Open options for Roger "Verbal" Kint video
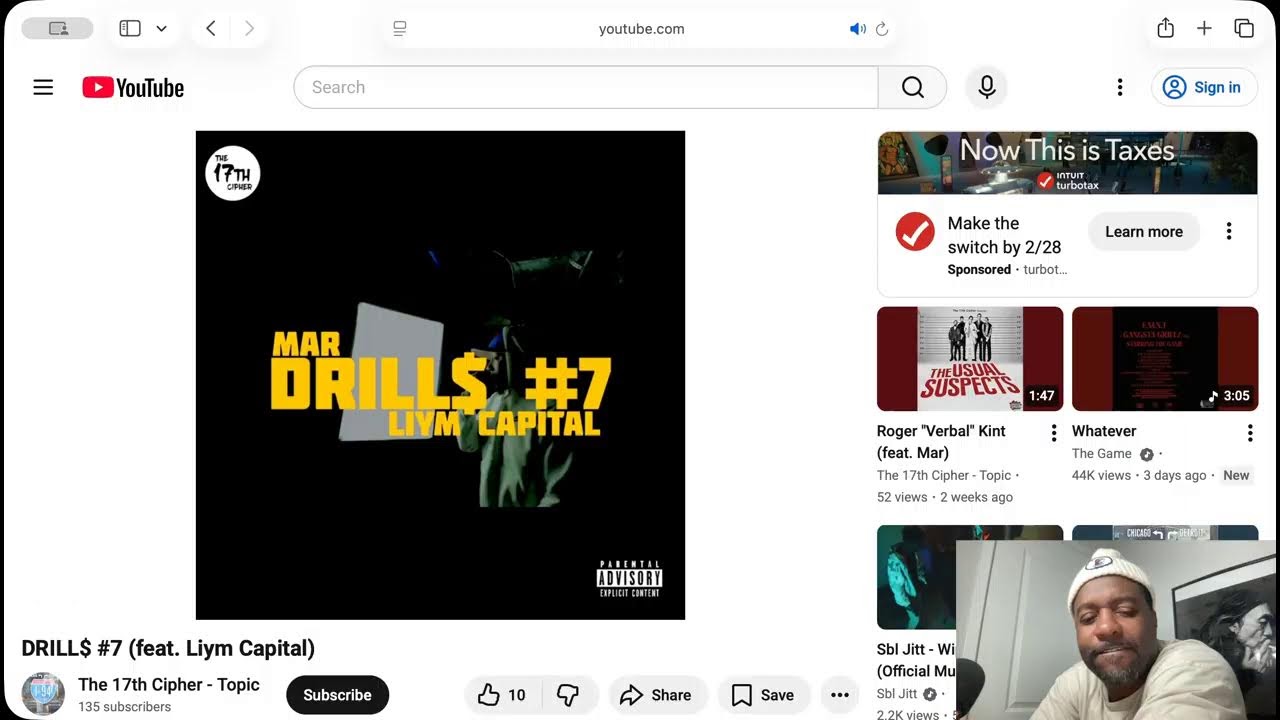This screenshot has width=1280, height=720. pyautogui.click(x=1053, y=433)
